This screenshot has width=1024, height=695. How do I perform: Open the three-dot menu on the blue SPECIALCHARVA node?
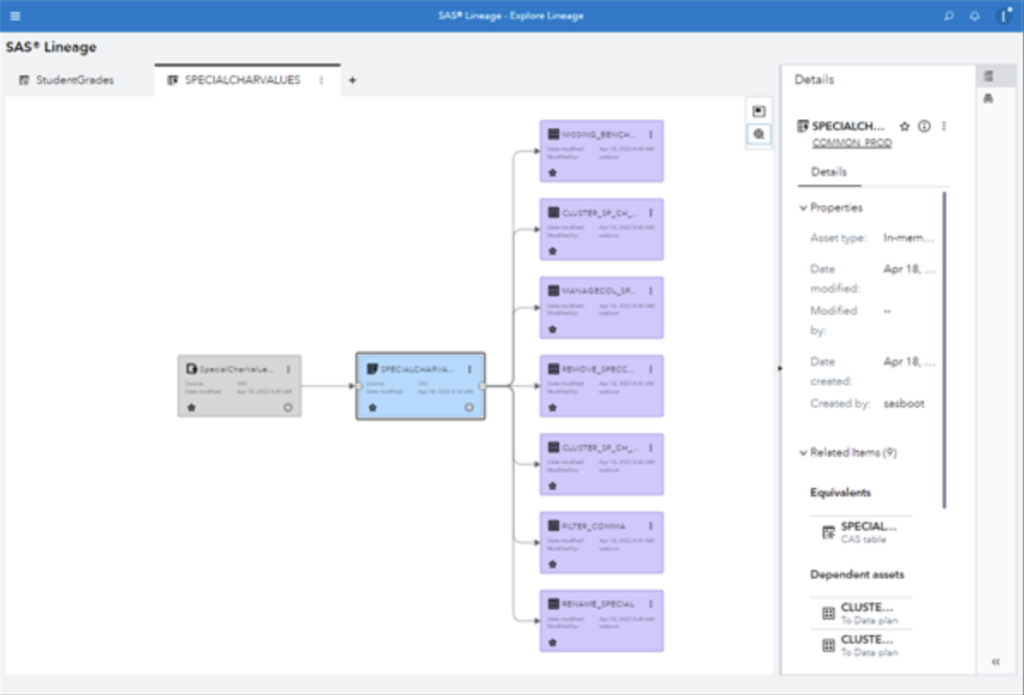pos(469,369)
